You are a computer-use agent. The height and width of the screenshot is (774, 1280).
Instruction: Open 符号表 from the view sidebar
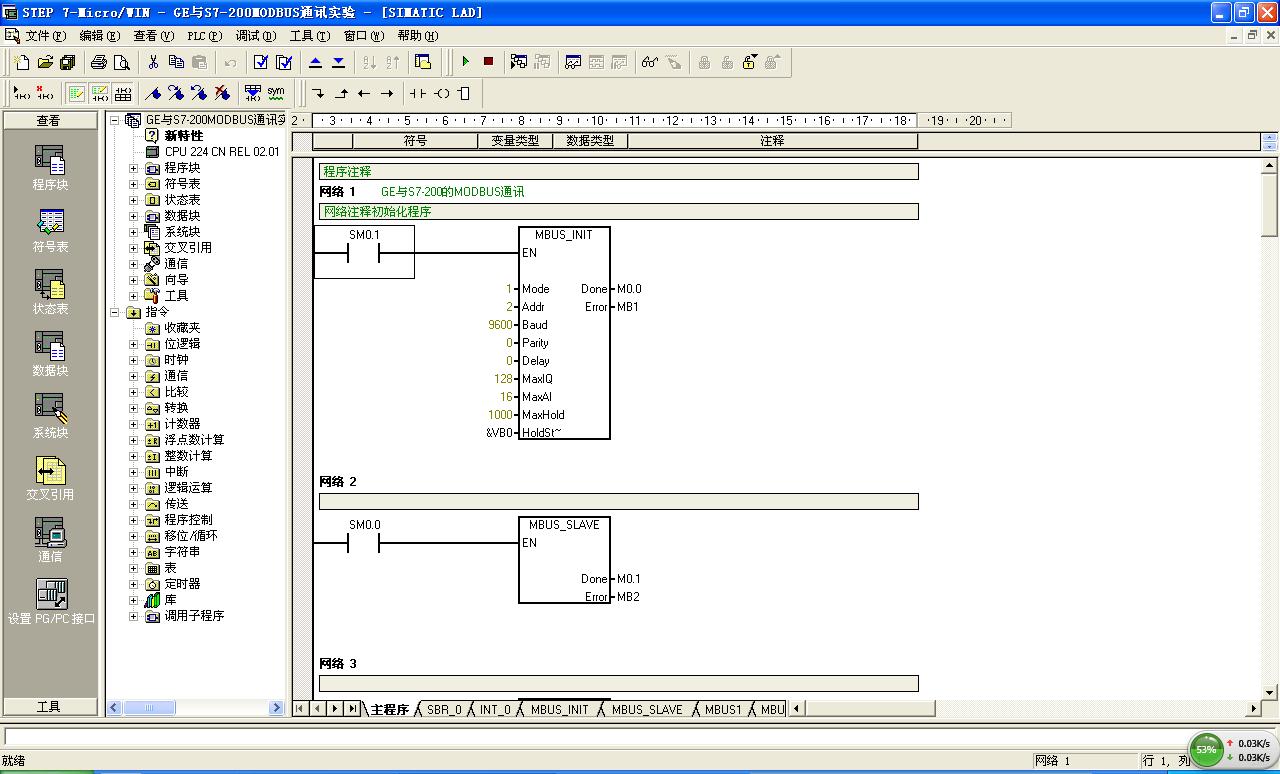50,229
